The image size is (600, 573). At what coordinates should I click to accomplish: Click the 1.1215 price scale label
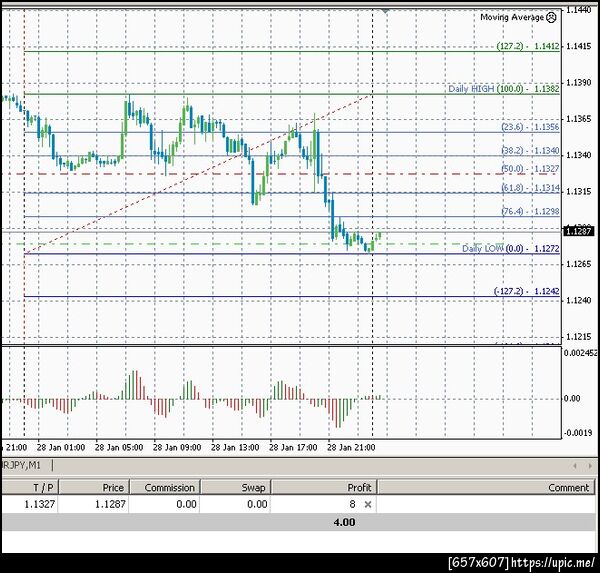[578, 337]
